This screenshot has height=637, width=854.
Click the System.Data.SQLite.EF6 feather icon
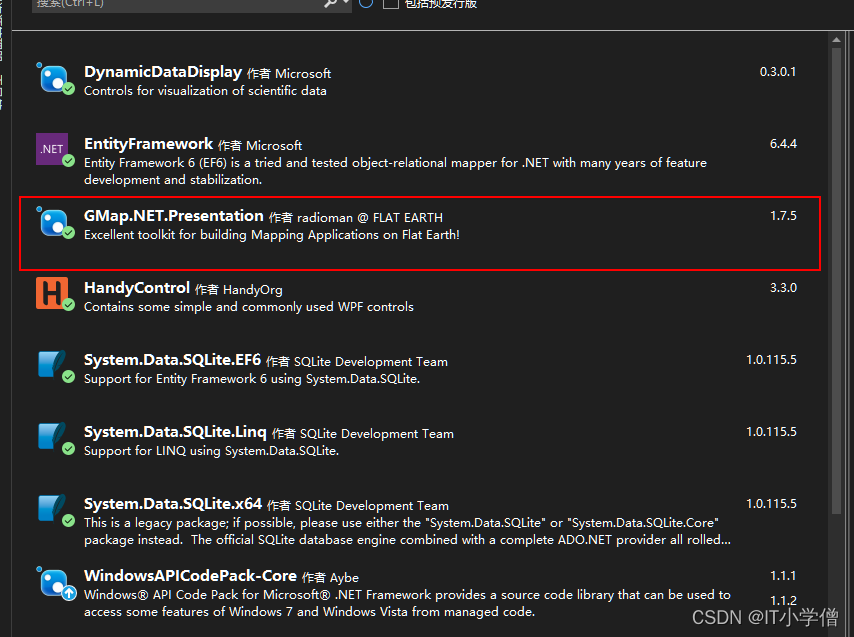click(54, 366)
